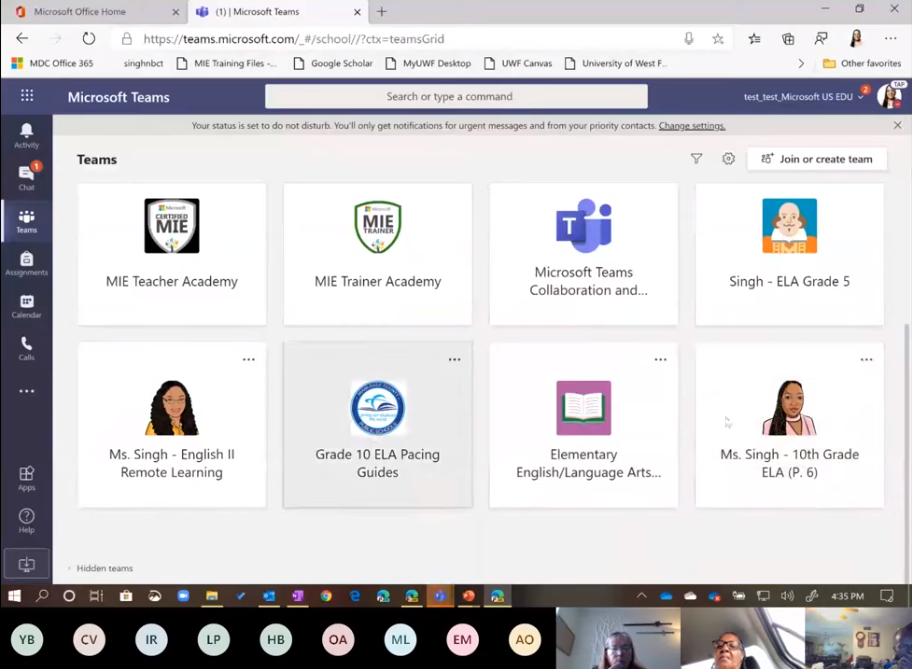
Task: Open MIE Trainer Academy team card
Action: (378, 254)
